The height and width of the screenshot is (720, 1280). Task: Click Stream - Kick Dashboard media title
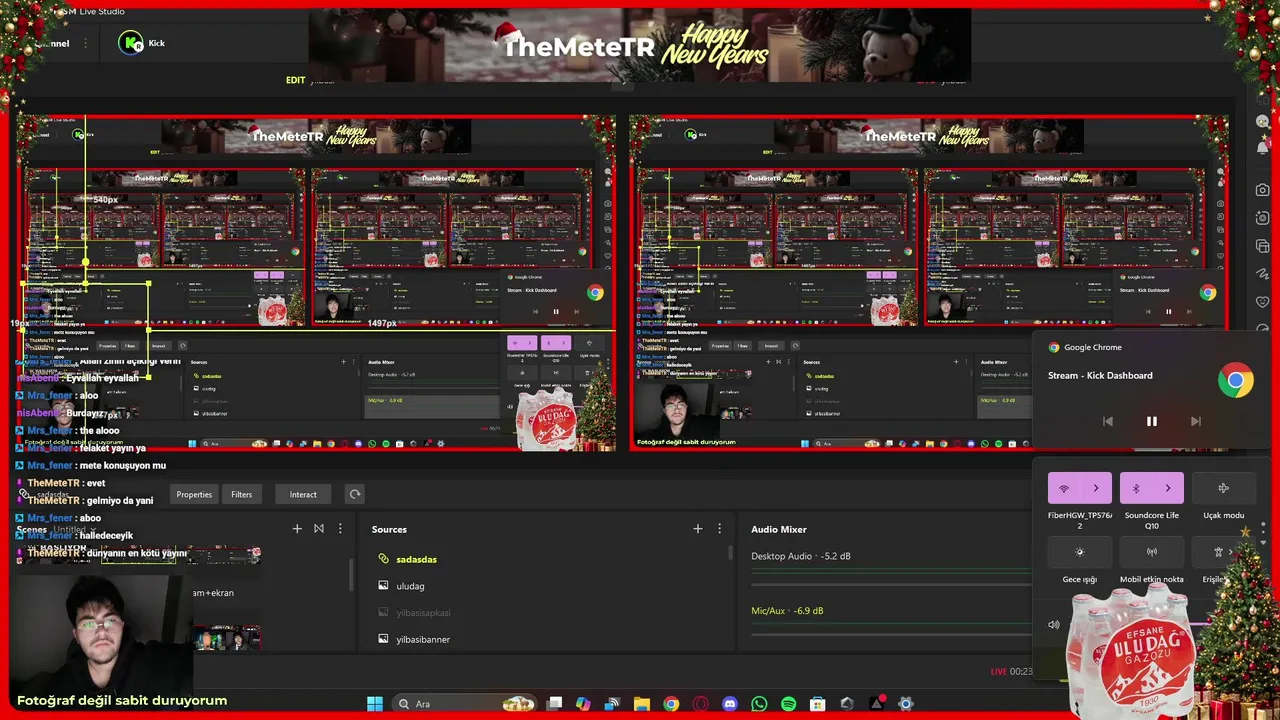point(1100,376)
